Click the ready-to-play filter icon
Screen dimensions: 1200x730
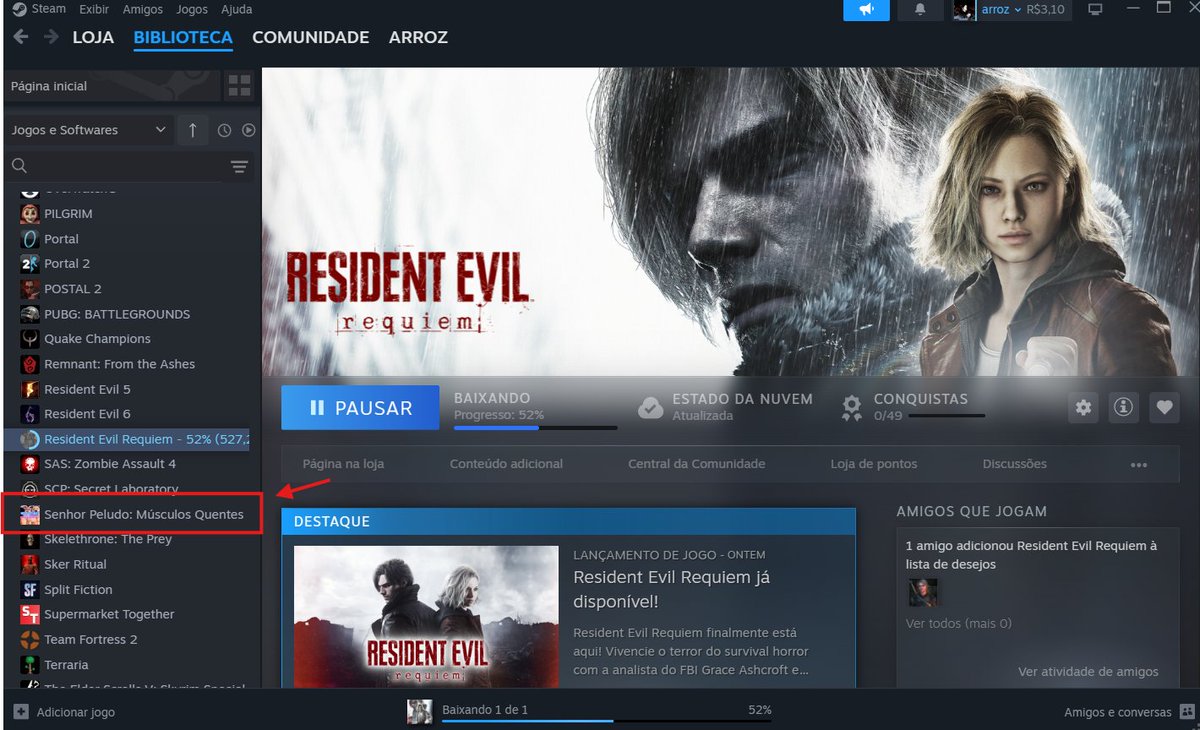click(x=248, y=130)
